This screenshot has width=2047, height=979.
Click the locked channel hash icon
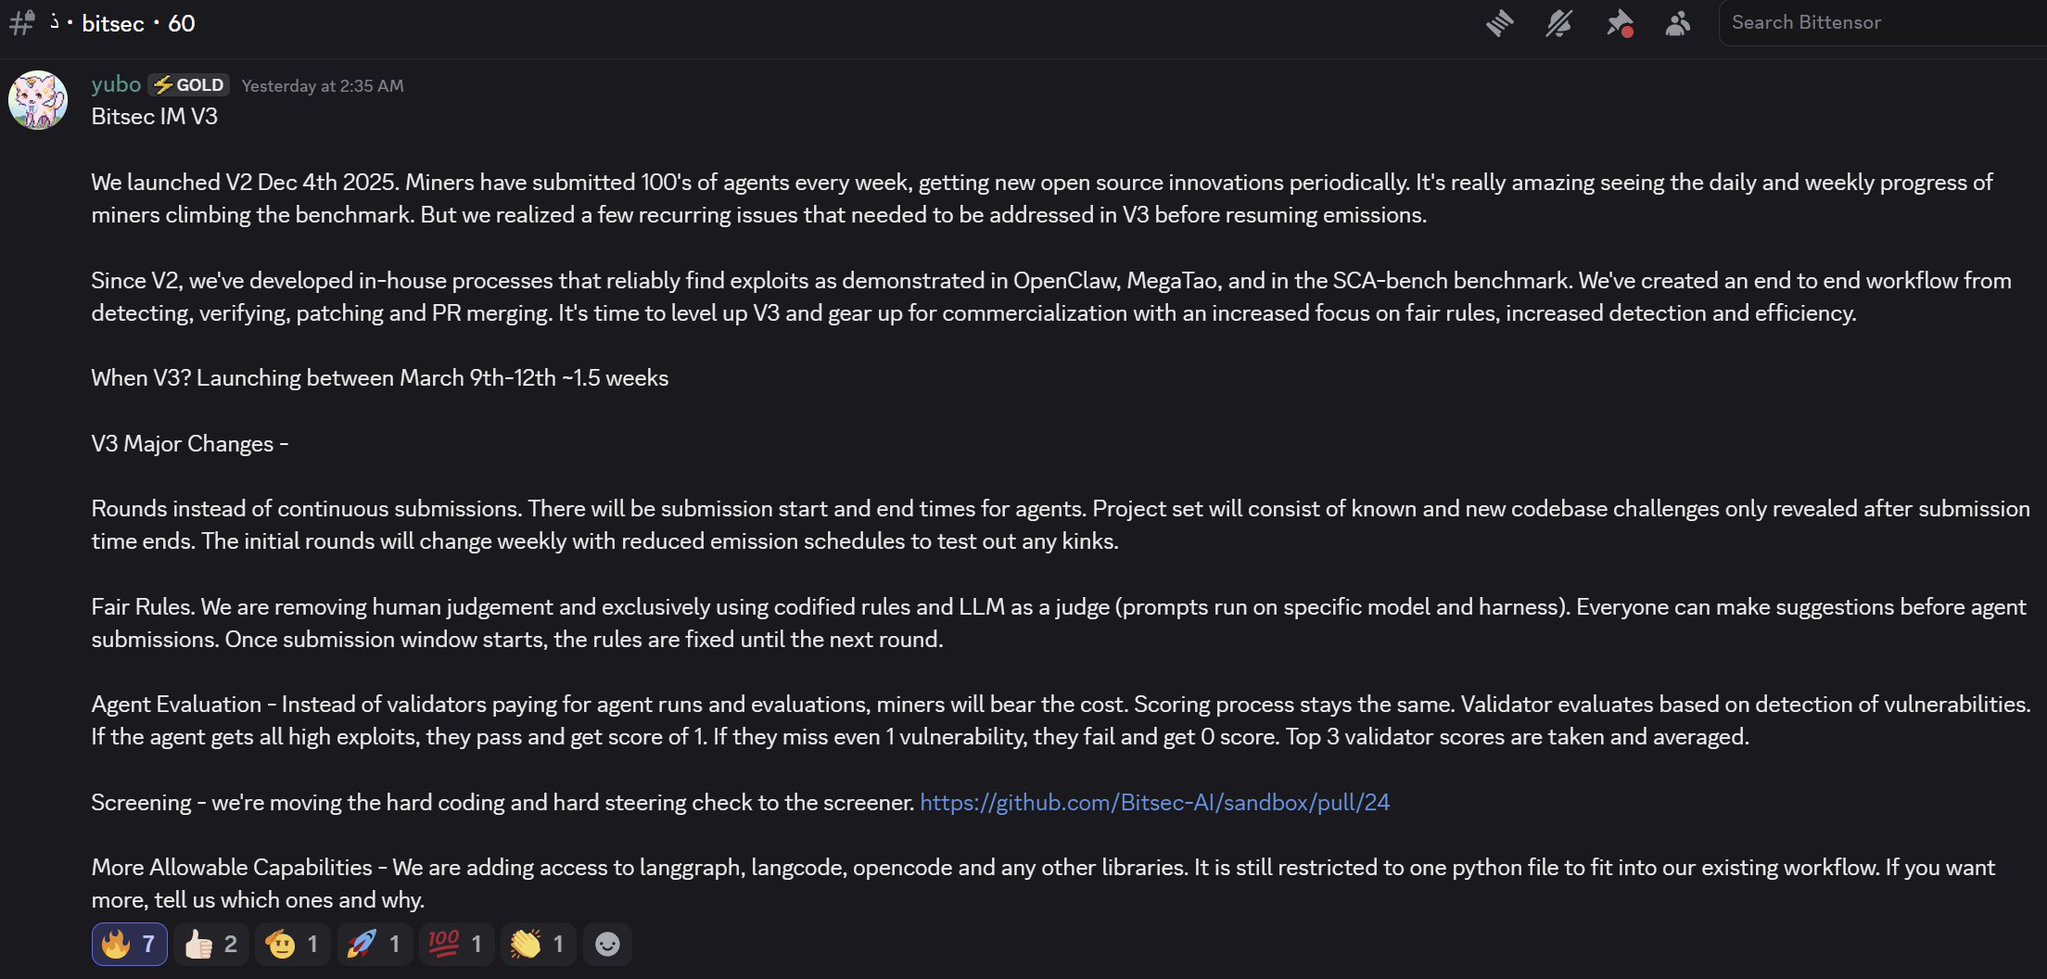[x=21, y=23]
